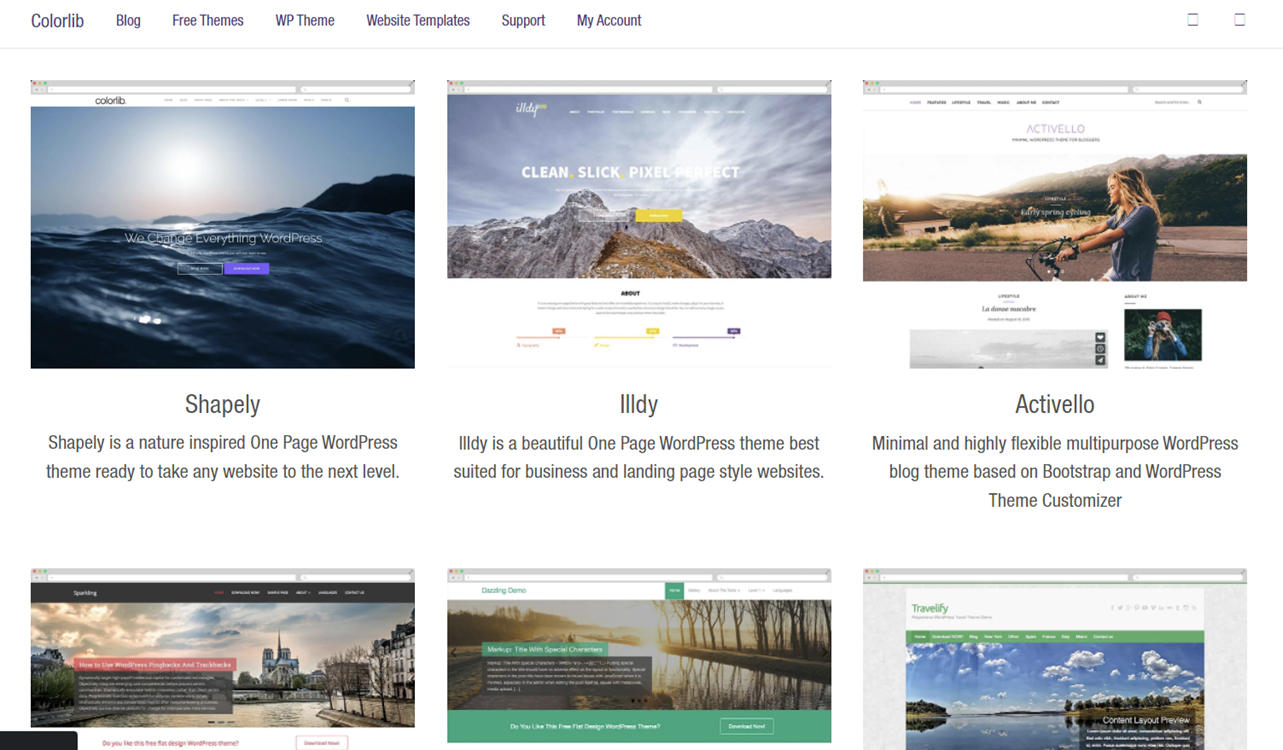1283x750 pixels.
Task: Open the Support page link
Action: pos(523,20)
